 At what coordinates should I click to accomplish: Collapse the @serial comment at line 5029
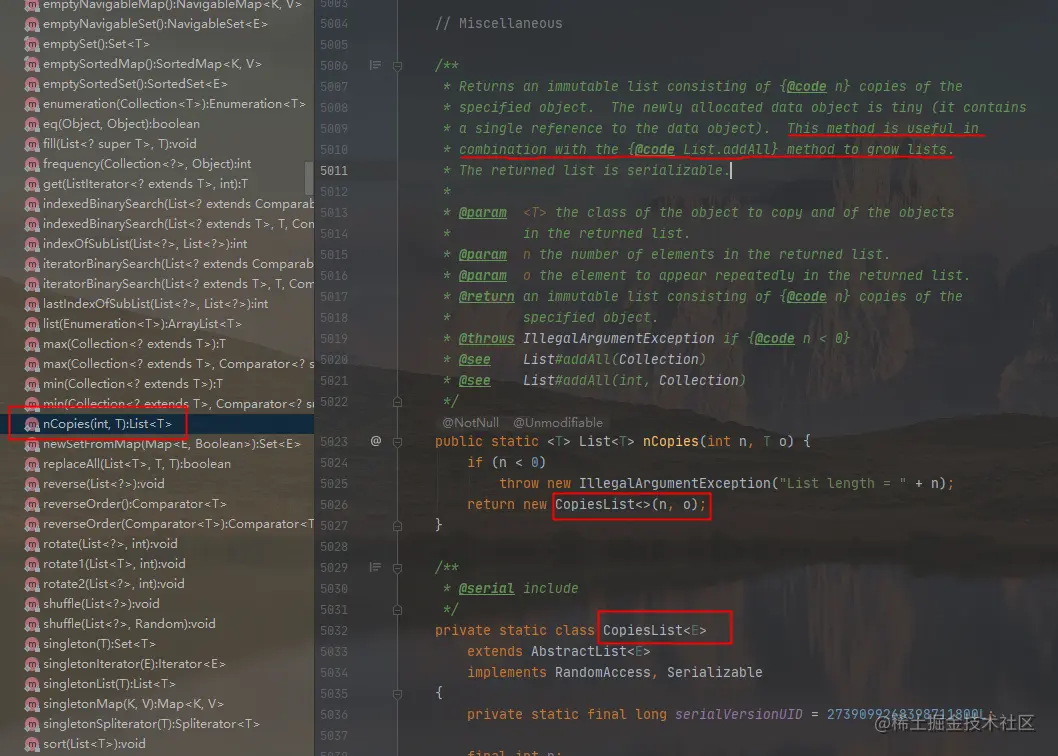click(x=397, y=568)
